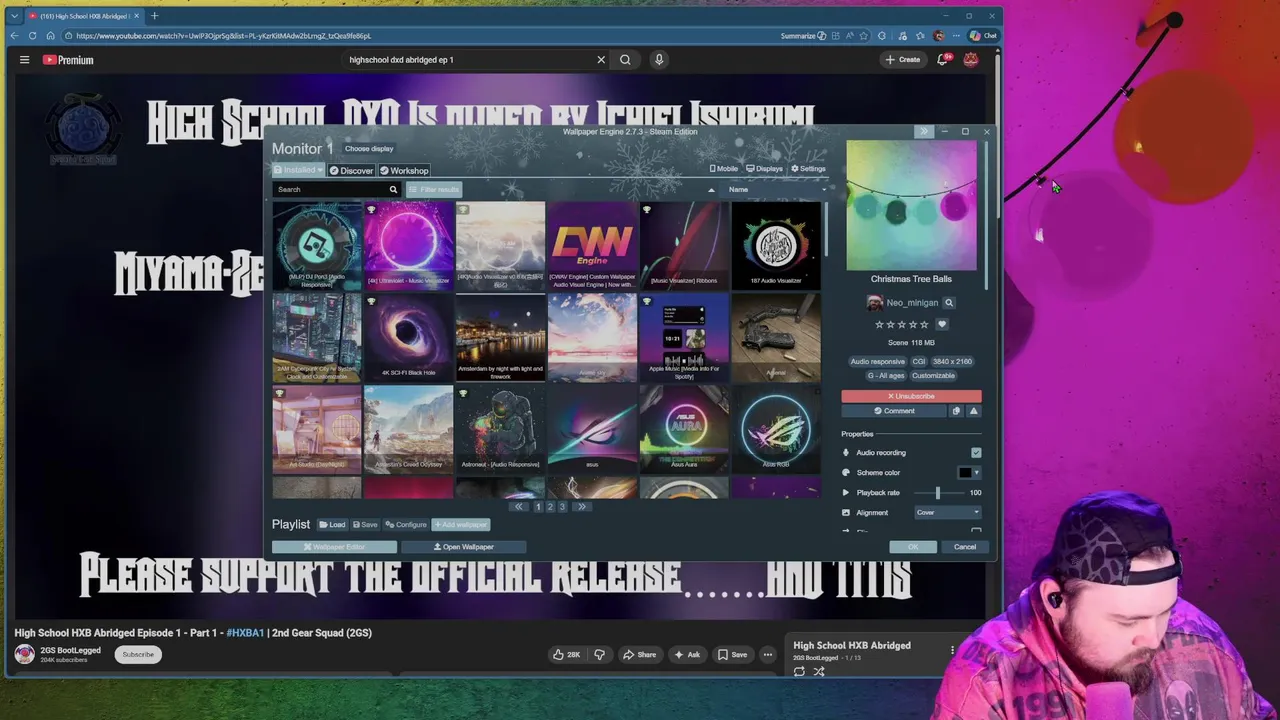Screen dimensions: 1280x720
Task: Click the YouTube search button
Action: (625, 60)
